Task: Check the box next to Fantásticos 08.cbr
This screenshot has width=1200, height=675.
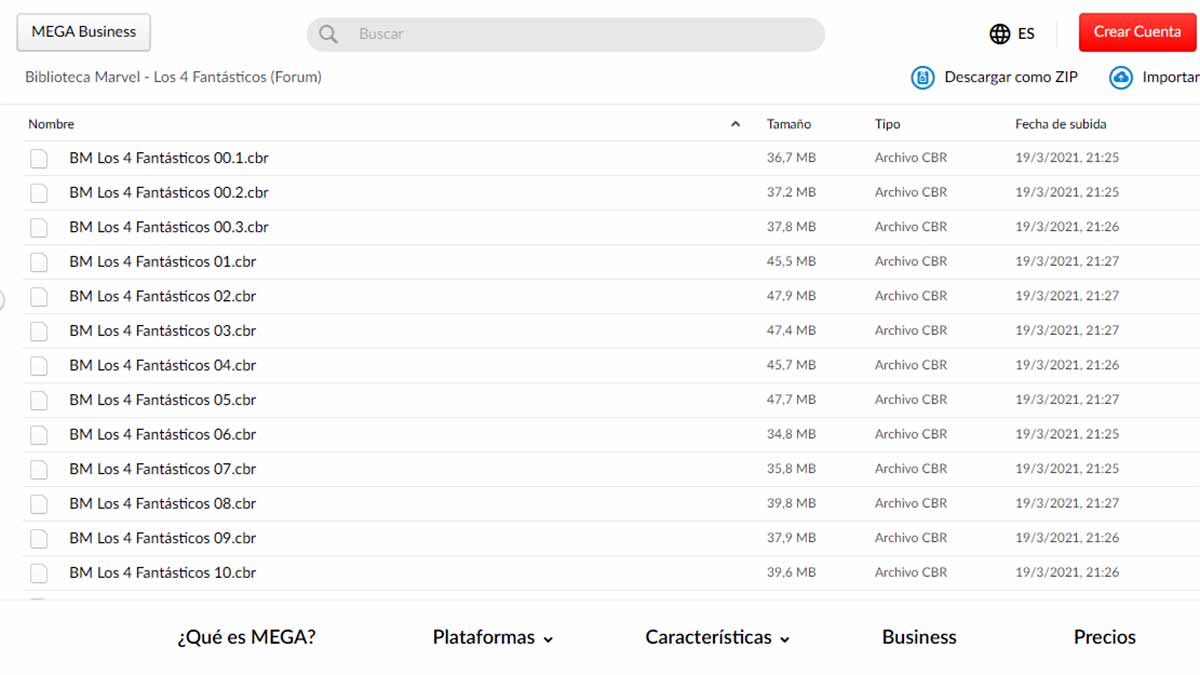Action: coord(39,504)
